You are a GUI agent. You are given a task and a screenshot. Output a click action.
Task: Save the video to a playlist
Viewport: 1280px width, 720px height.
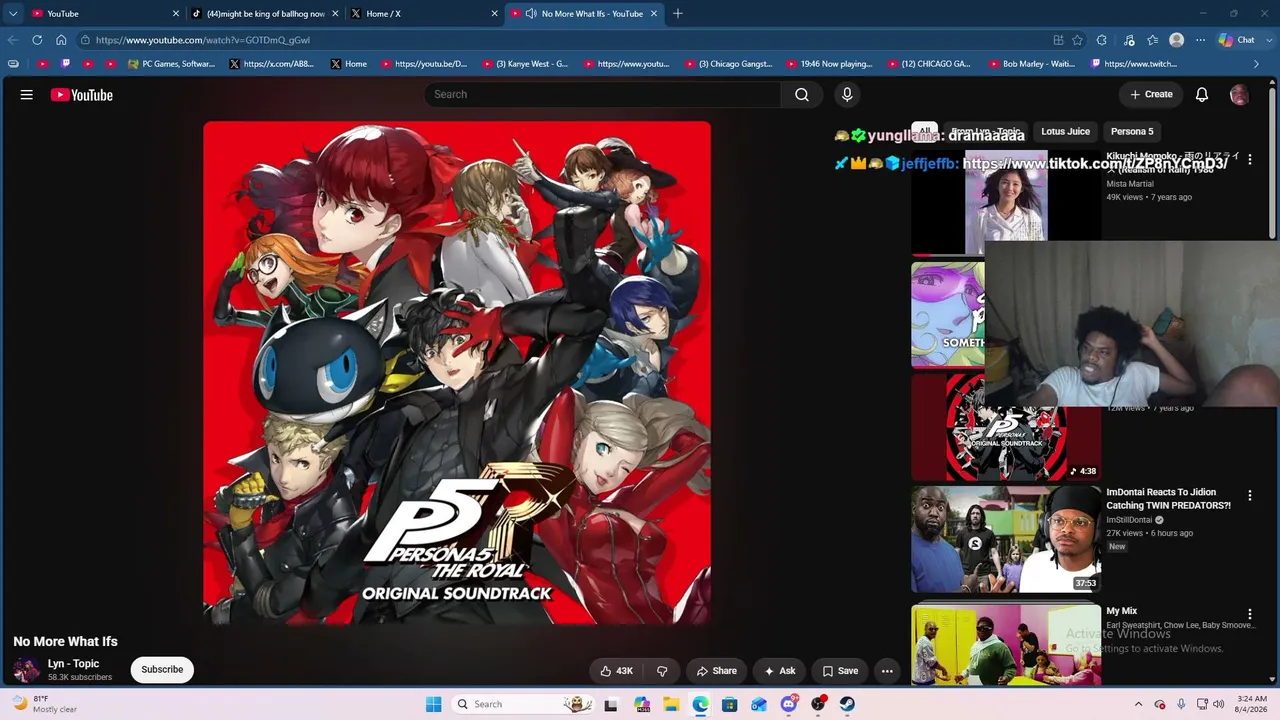[x=840, y=671]
